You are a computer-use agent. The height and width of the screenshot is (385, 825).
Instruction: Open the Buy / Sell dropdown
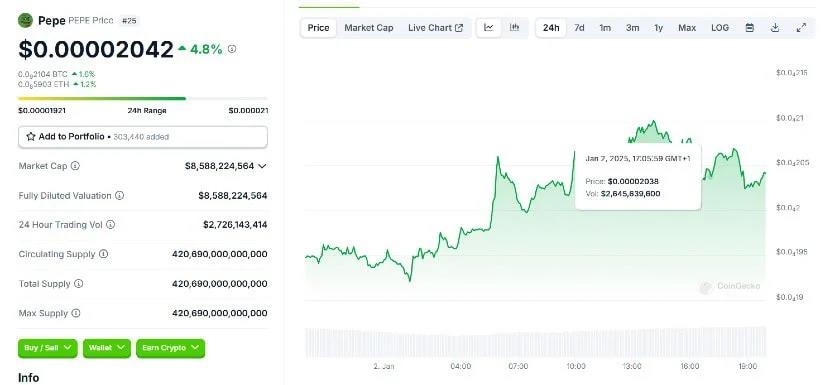48,348
